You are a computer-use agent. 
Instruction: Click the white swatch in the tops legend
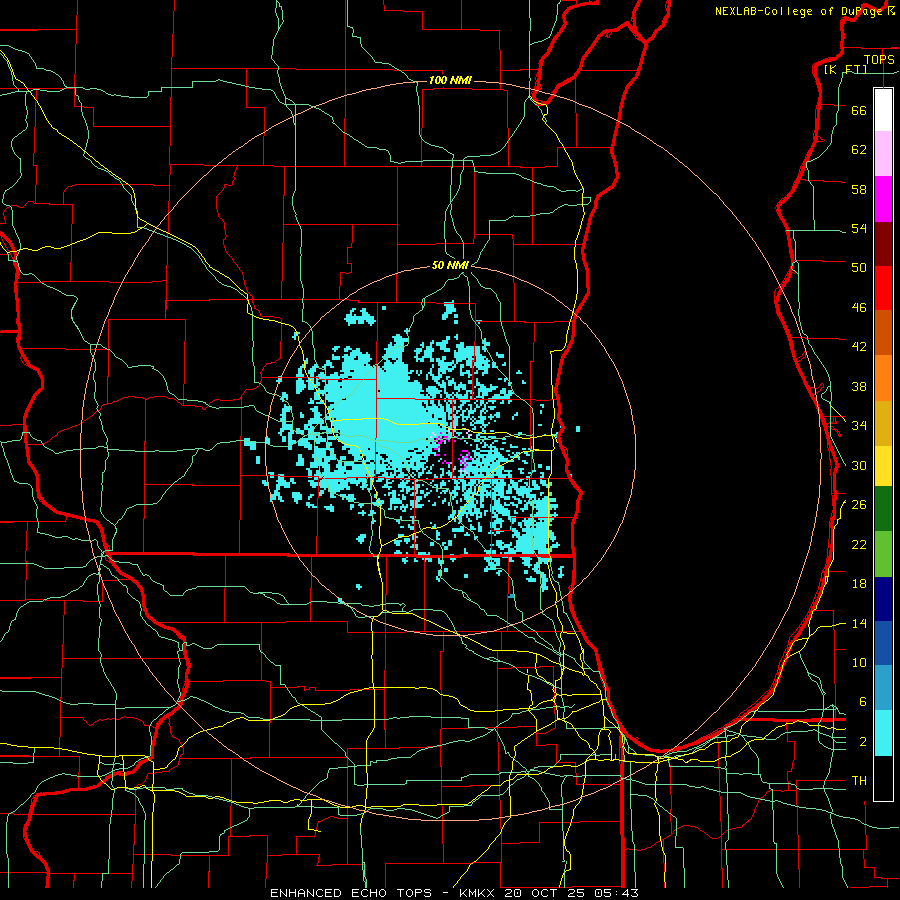(x=883, y=110)
